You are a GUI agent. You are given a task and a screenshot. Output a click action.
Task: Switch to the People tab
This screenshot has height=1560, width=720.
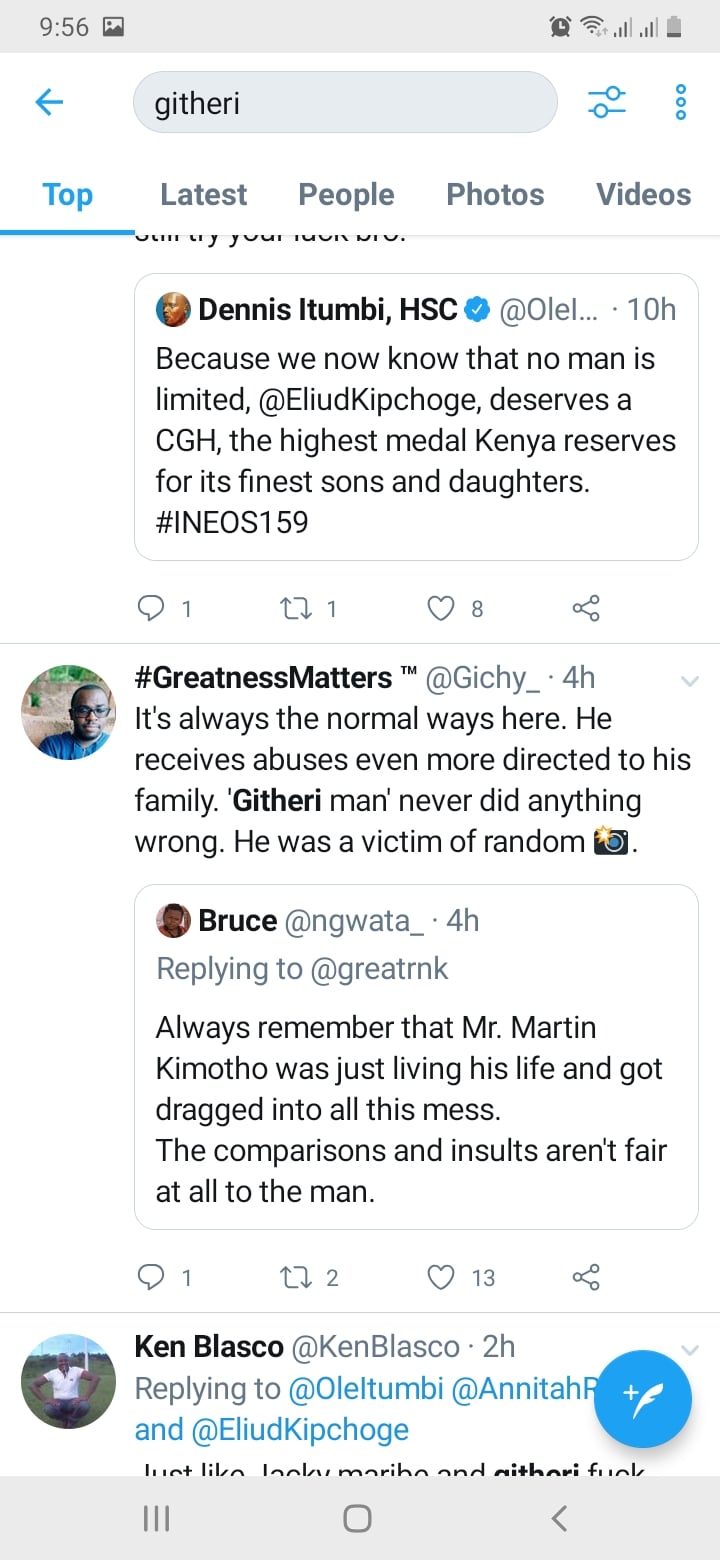click(346, 194)
